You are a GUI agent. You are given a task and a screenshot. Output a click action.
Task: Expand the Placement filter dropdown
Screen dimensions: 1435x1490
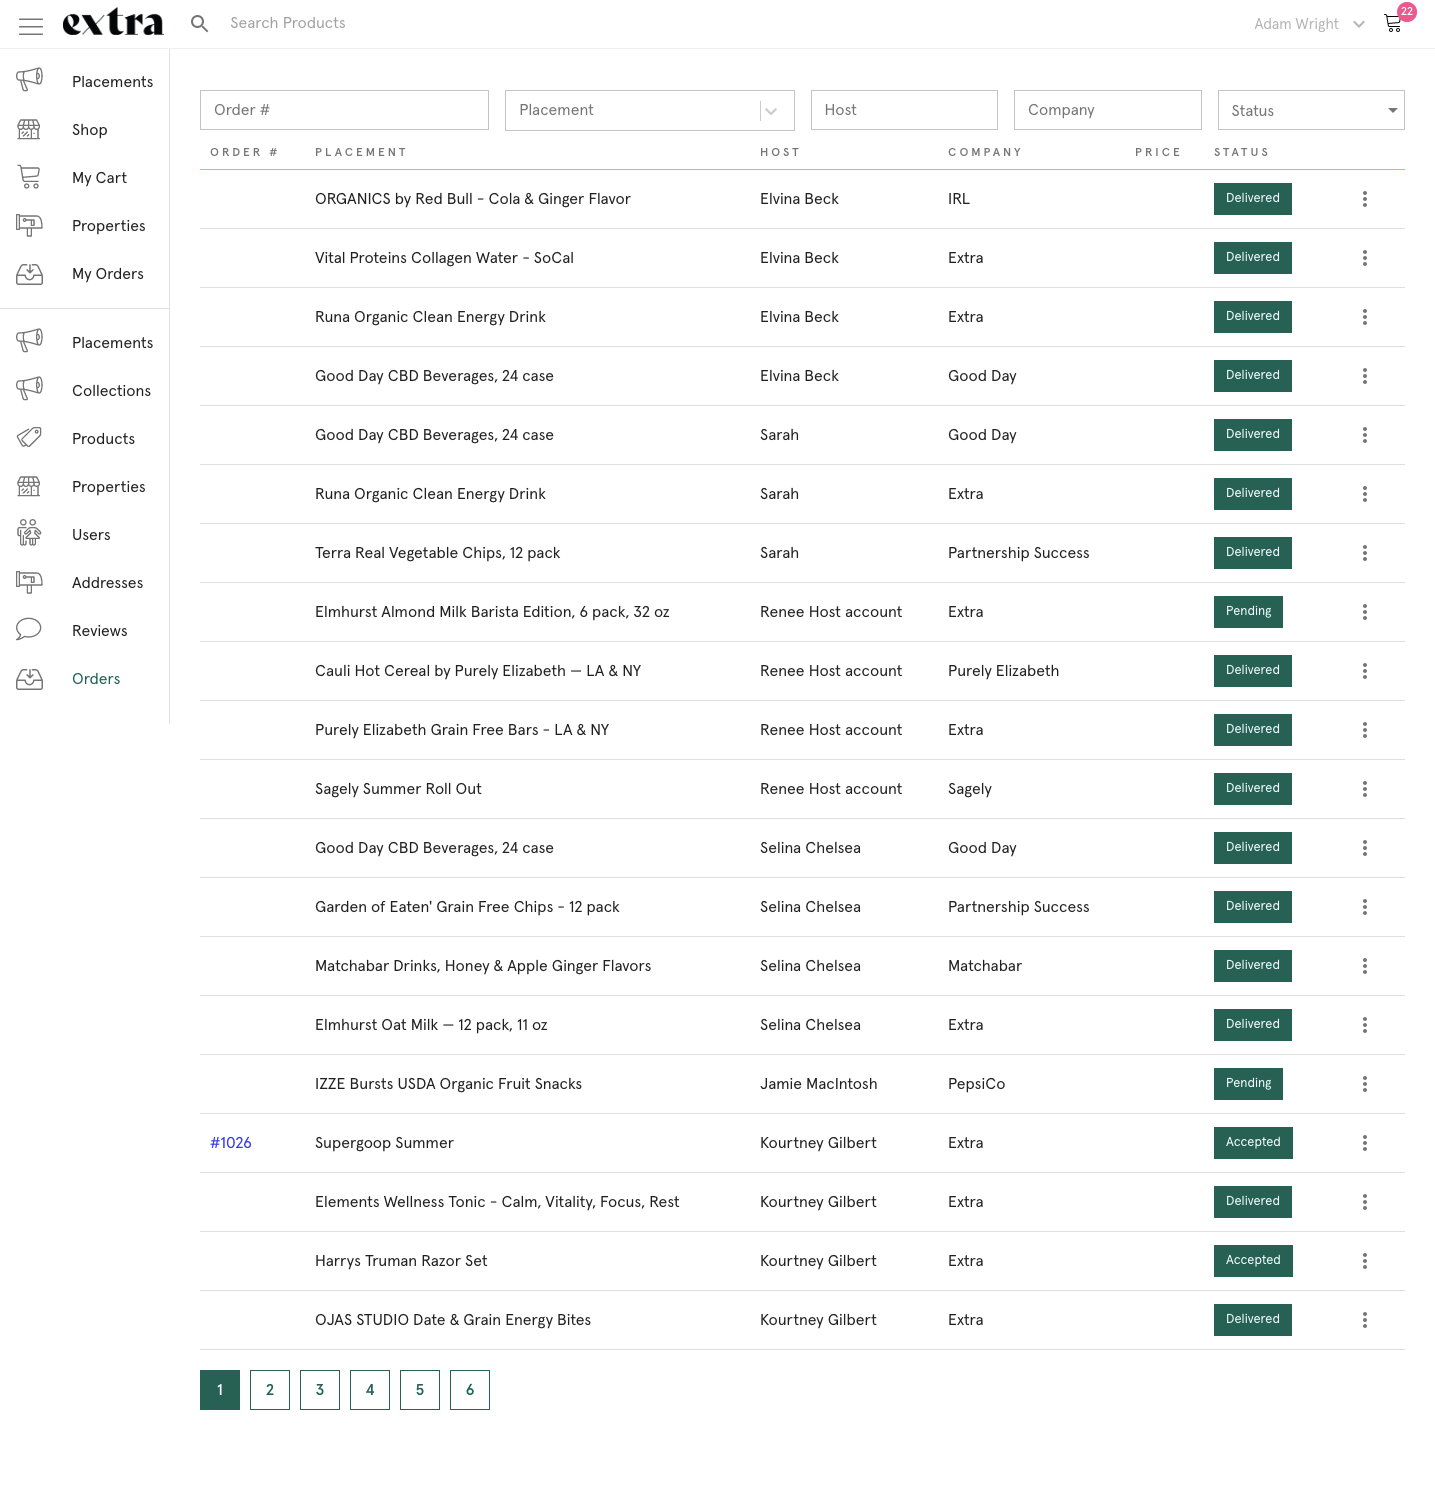[x=771, y=111]
